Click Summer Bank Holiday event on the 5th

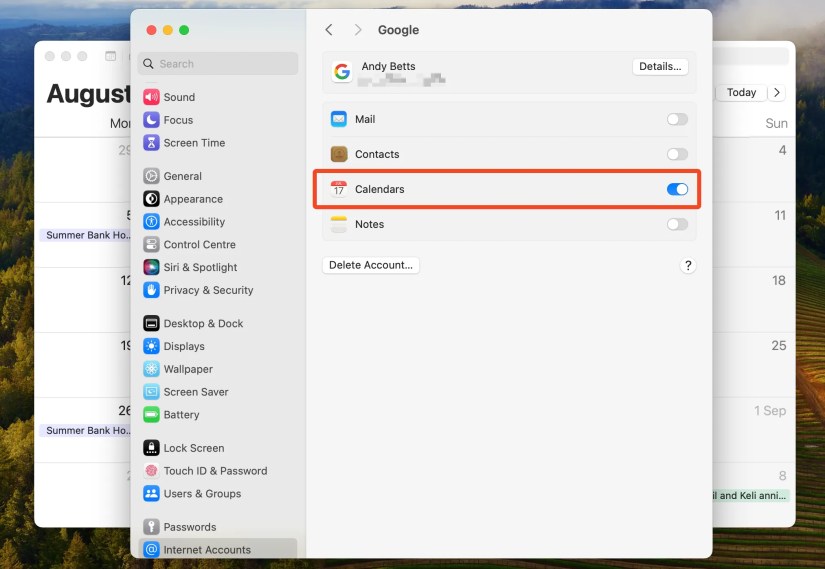(85, 235)
